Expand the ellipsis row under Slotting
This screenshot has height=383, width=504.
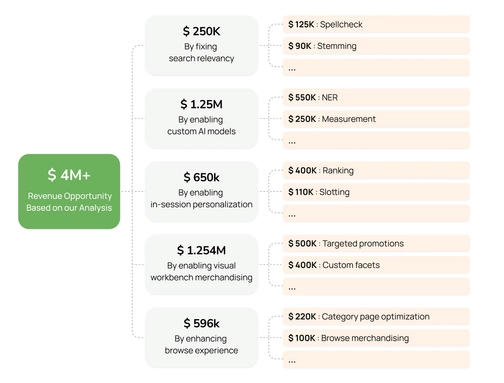376,214
